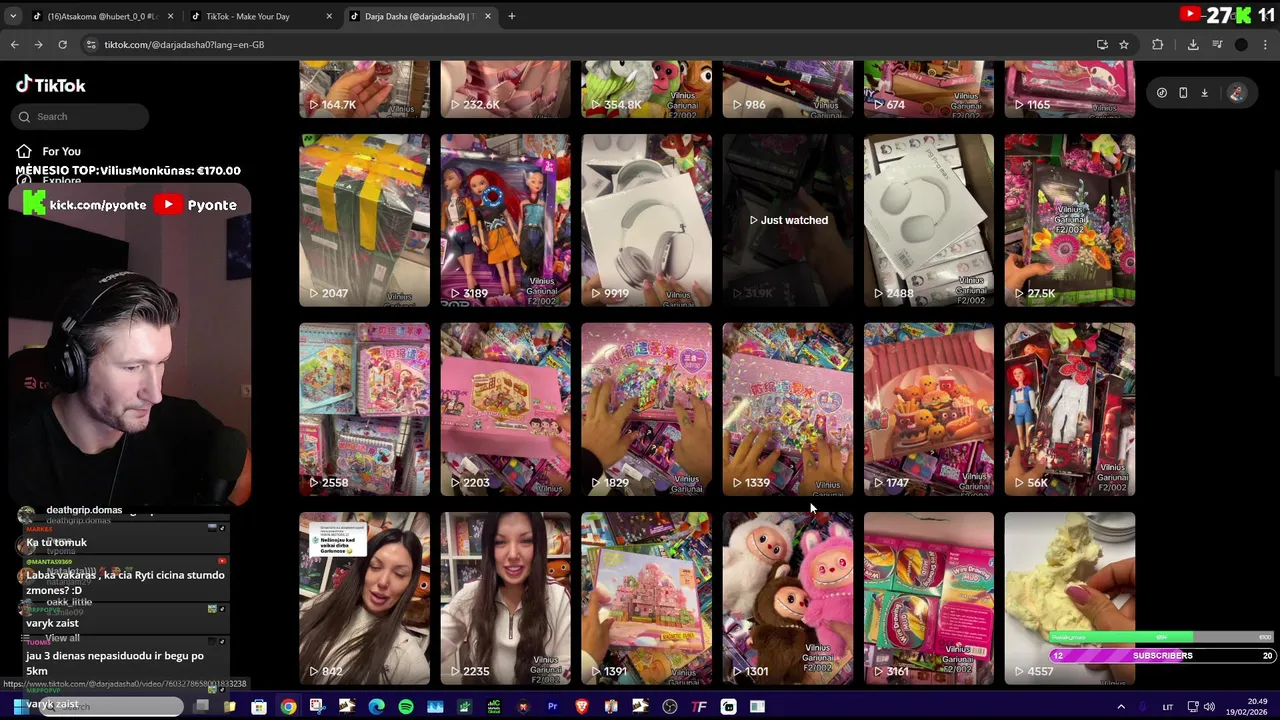1280x720 pixels.
Task: Open the video with 354.8K views
Action: click(646, 89)
